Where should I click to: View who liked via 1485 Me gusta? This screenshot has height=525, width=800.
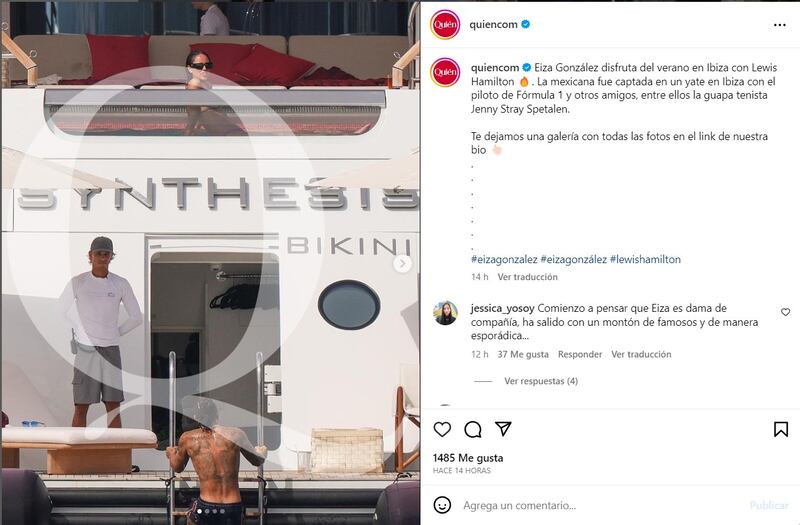(468, 458)
